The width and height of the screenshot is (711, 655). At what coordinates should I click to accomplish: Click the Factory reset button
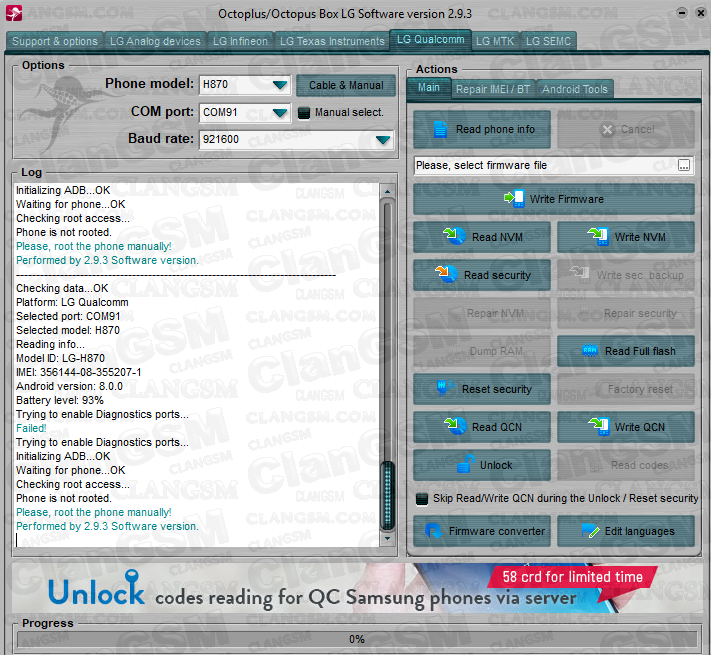coord(626,388)
